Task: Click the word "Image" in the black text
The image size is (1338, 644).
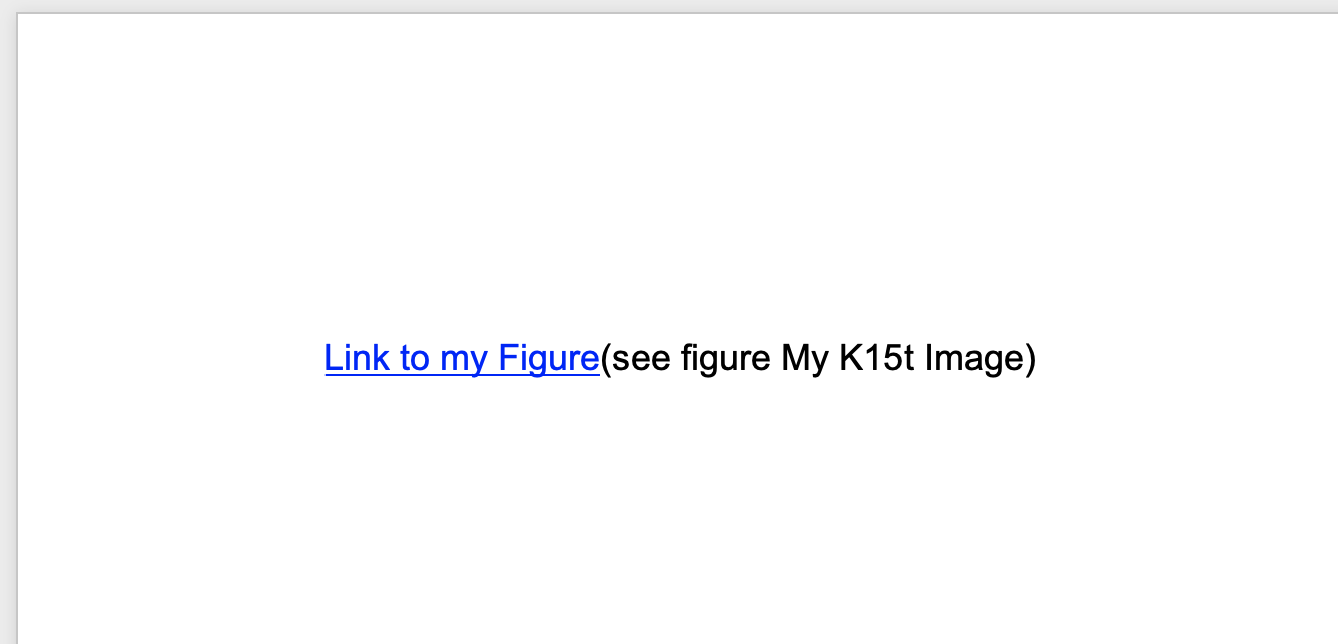Action: coord(974,358)
